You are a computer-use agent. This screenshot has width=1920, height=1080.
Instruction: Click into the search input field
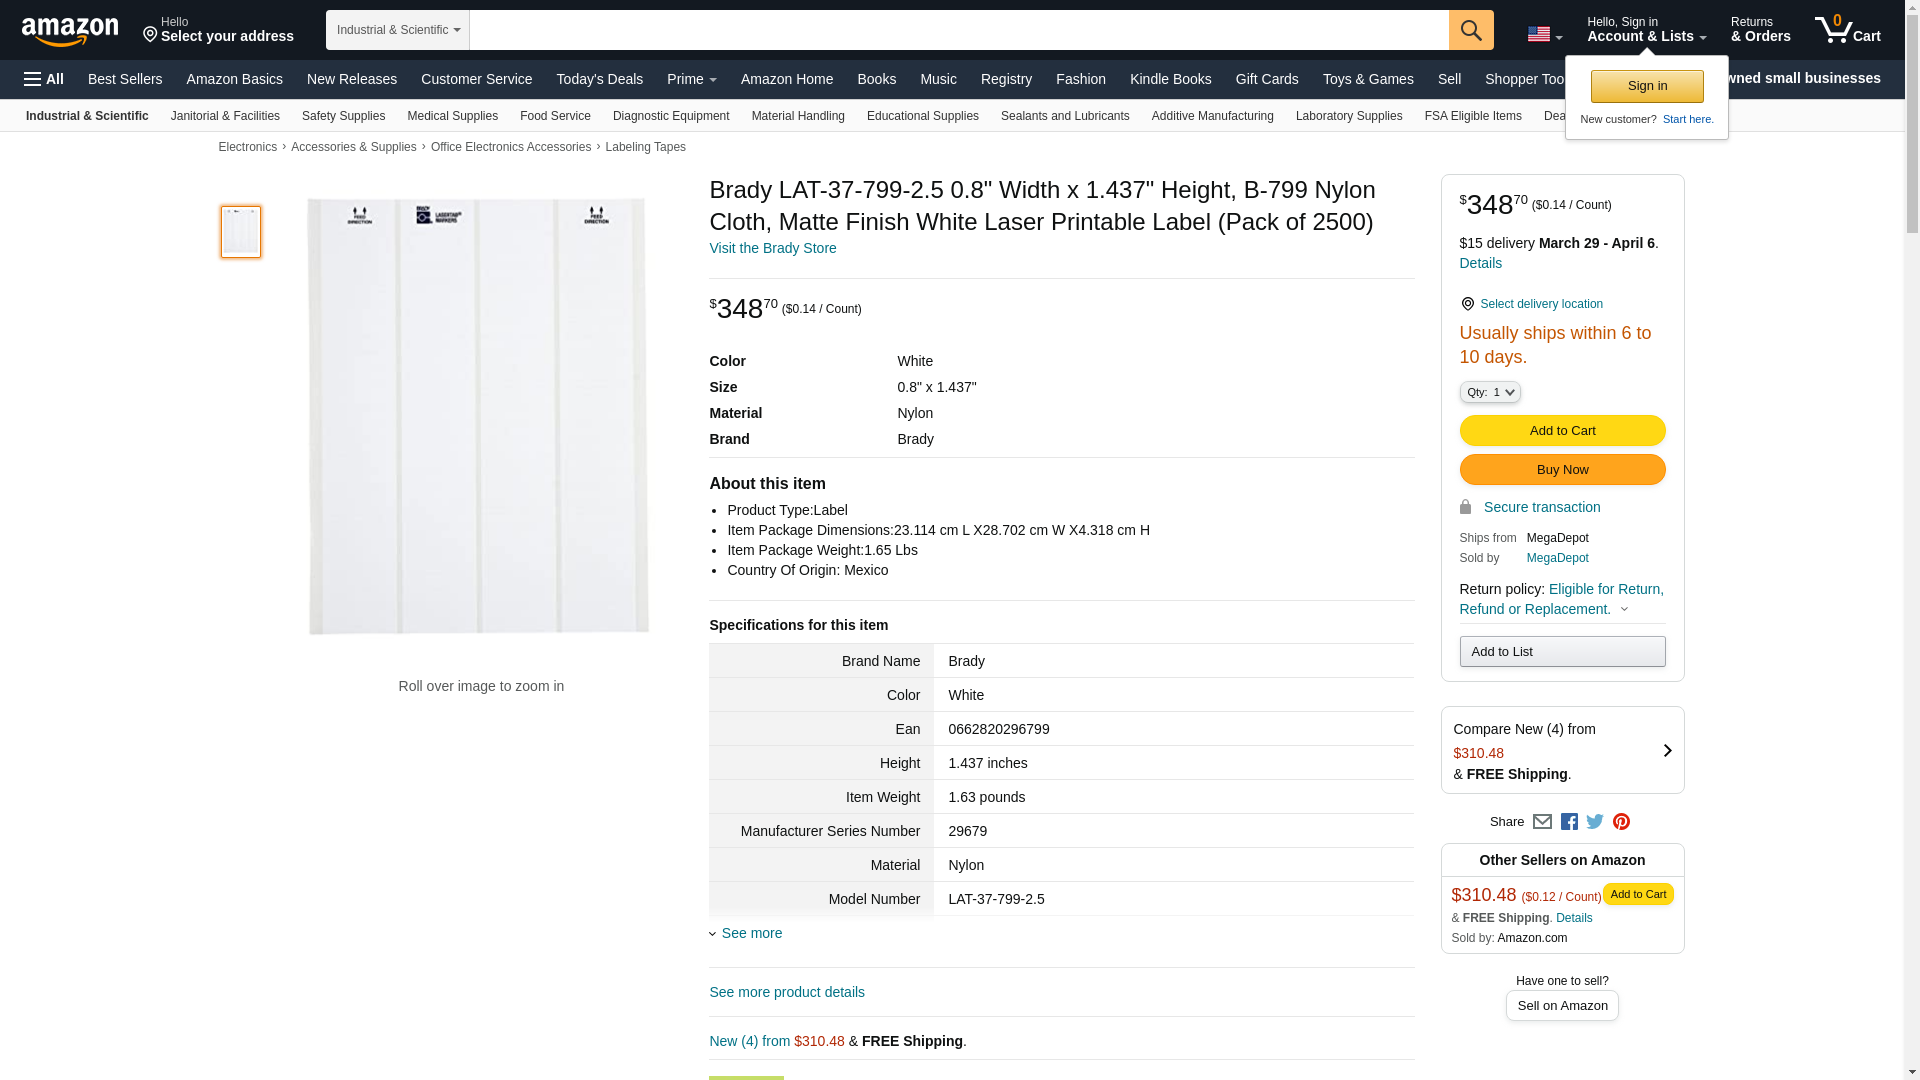click(x=958, y=30)
